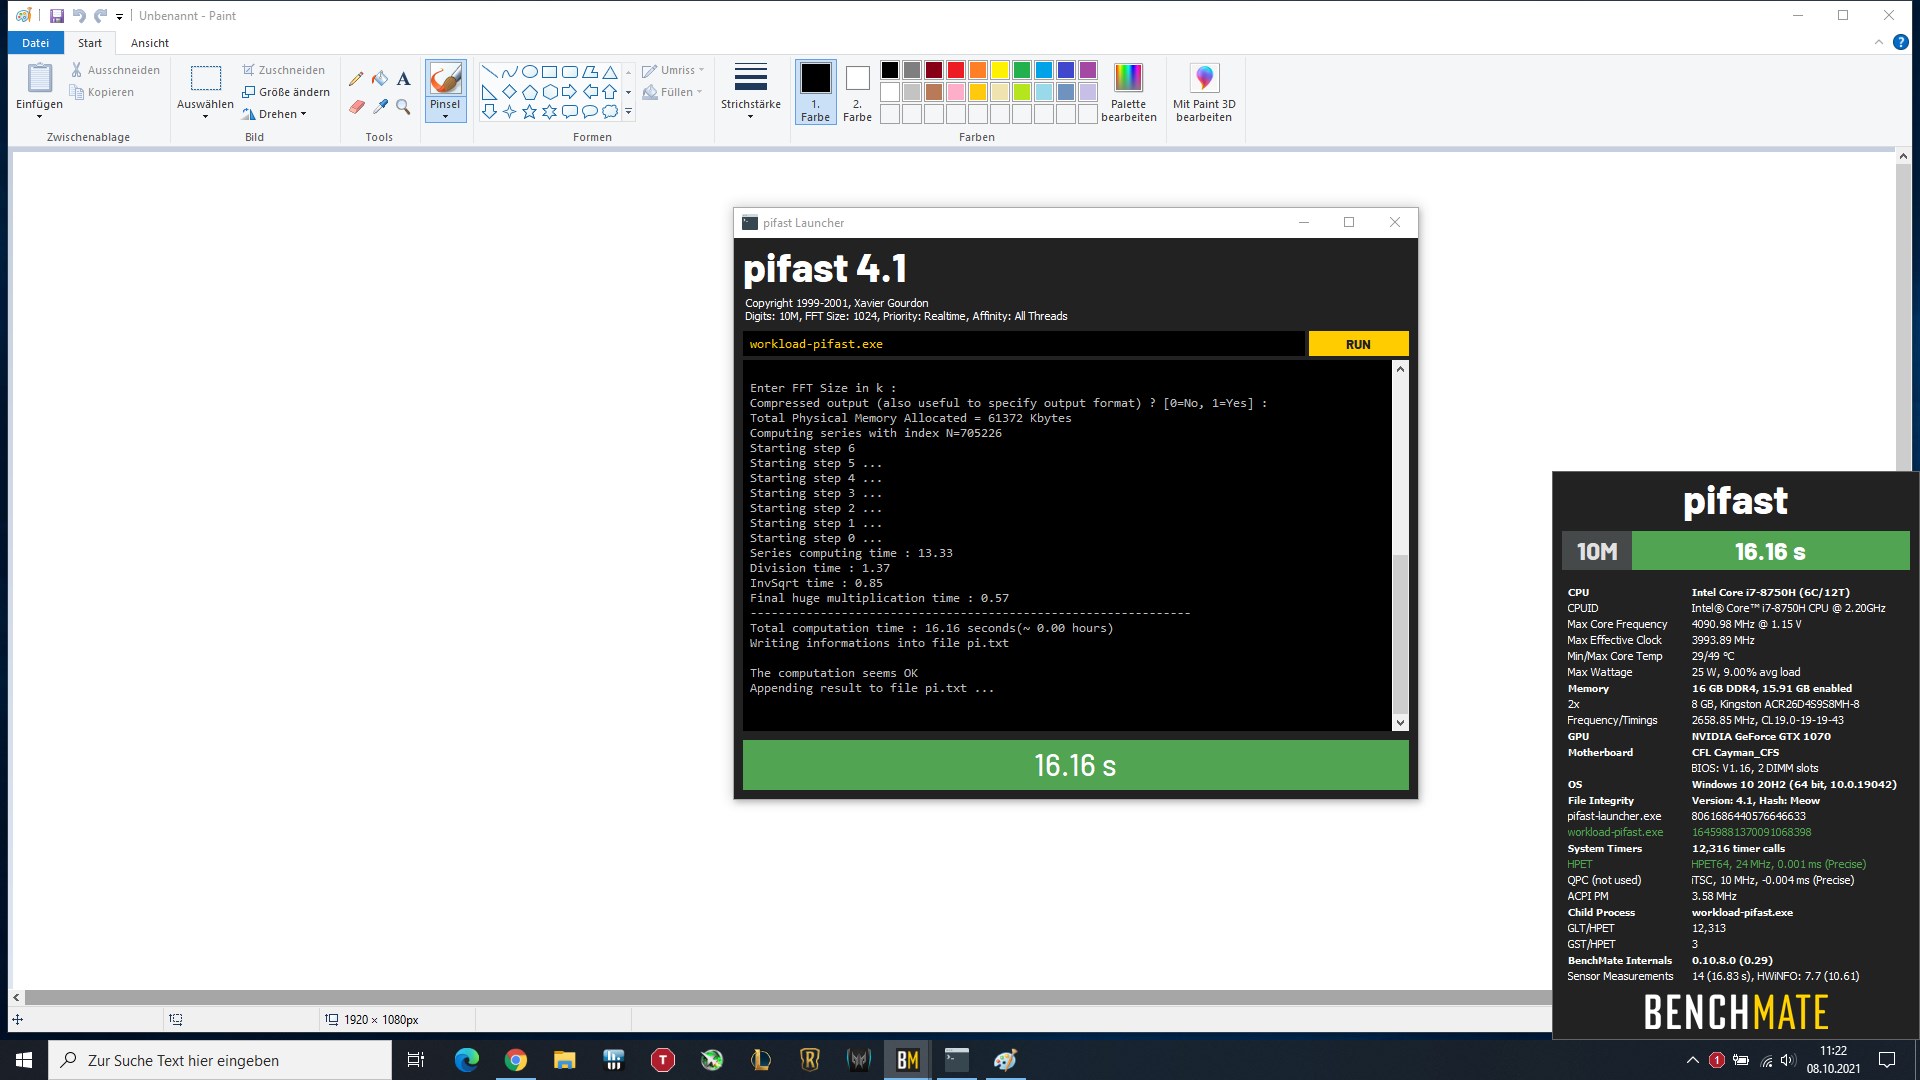The image size is (1920, 1080).
Task: Open the Strichstärke line width dropdown
Action: (751, 92)
